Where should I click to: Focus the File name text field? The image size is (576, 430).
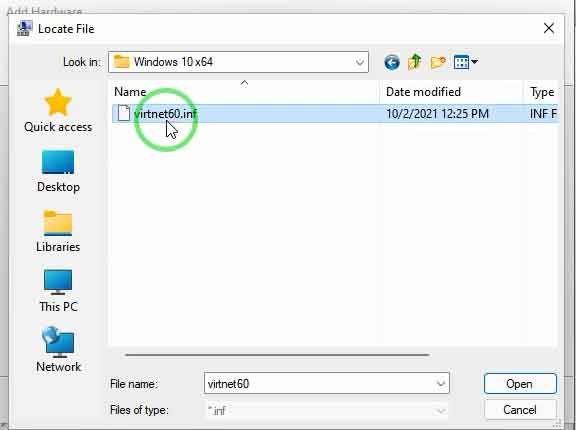(320, 384)
